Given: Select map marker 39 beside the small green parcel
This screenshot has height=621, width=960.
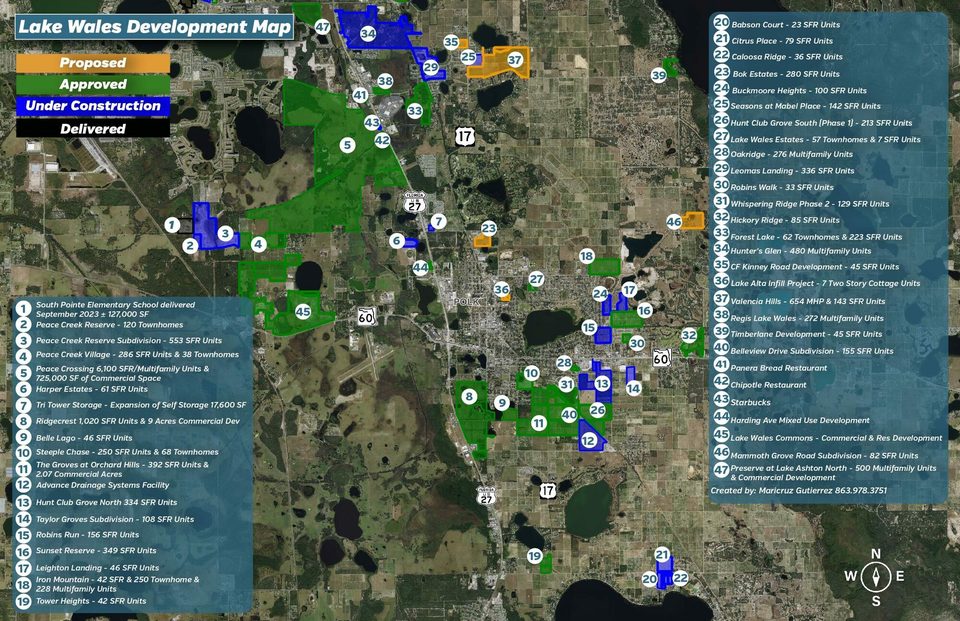Looking at the screenshot, I should (658, 75).
